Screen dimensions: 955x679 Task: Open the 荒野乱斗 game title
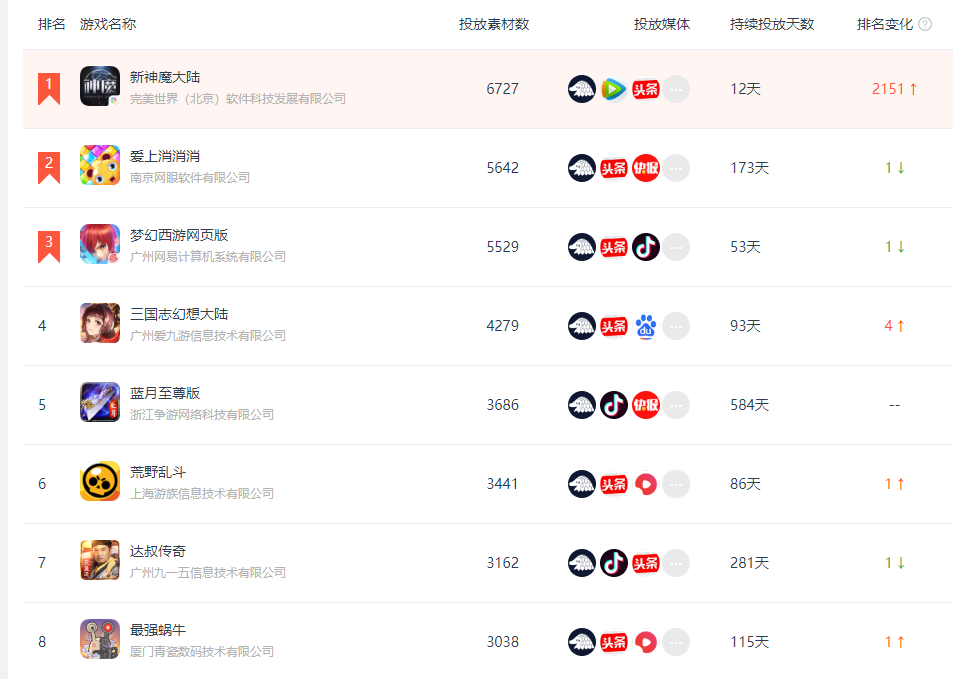tap(158, 472)
